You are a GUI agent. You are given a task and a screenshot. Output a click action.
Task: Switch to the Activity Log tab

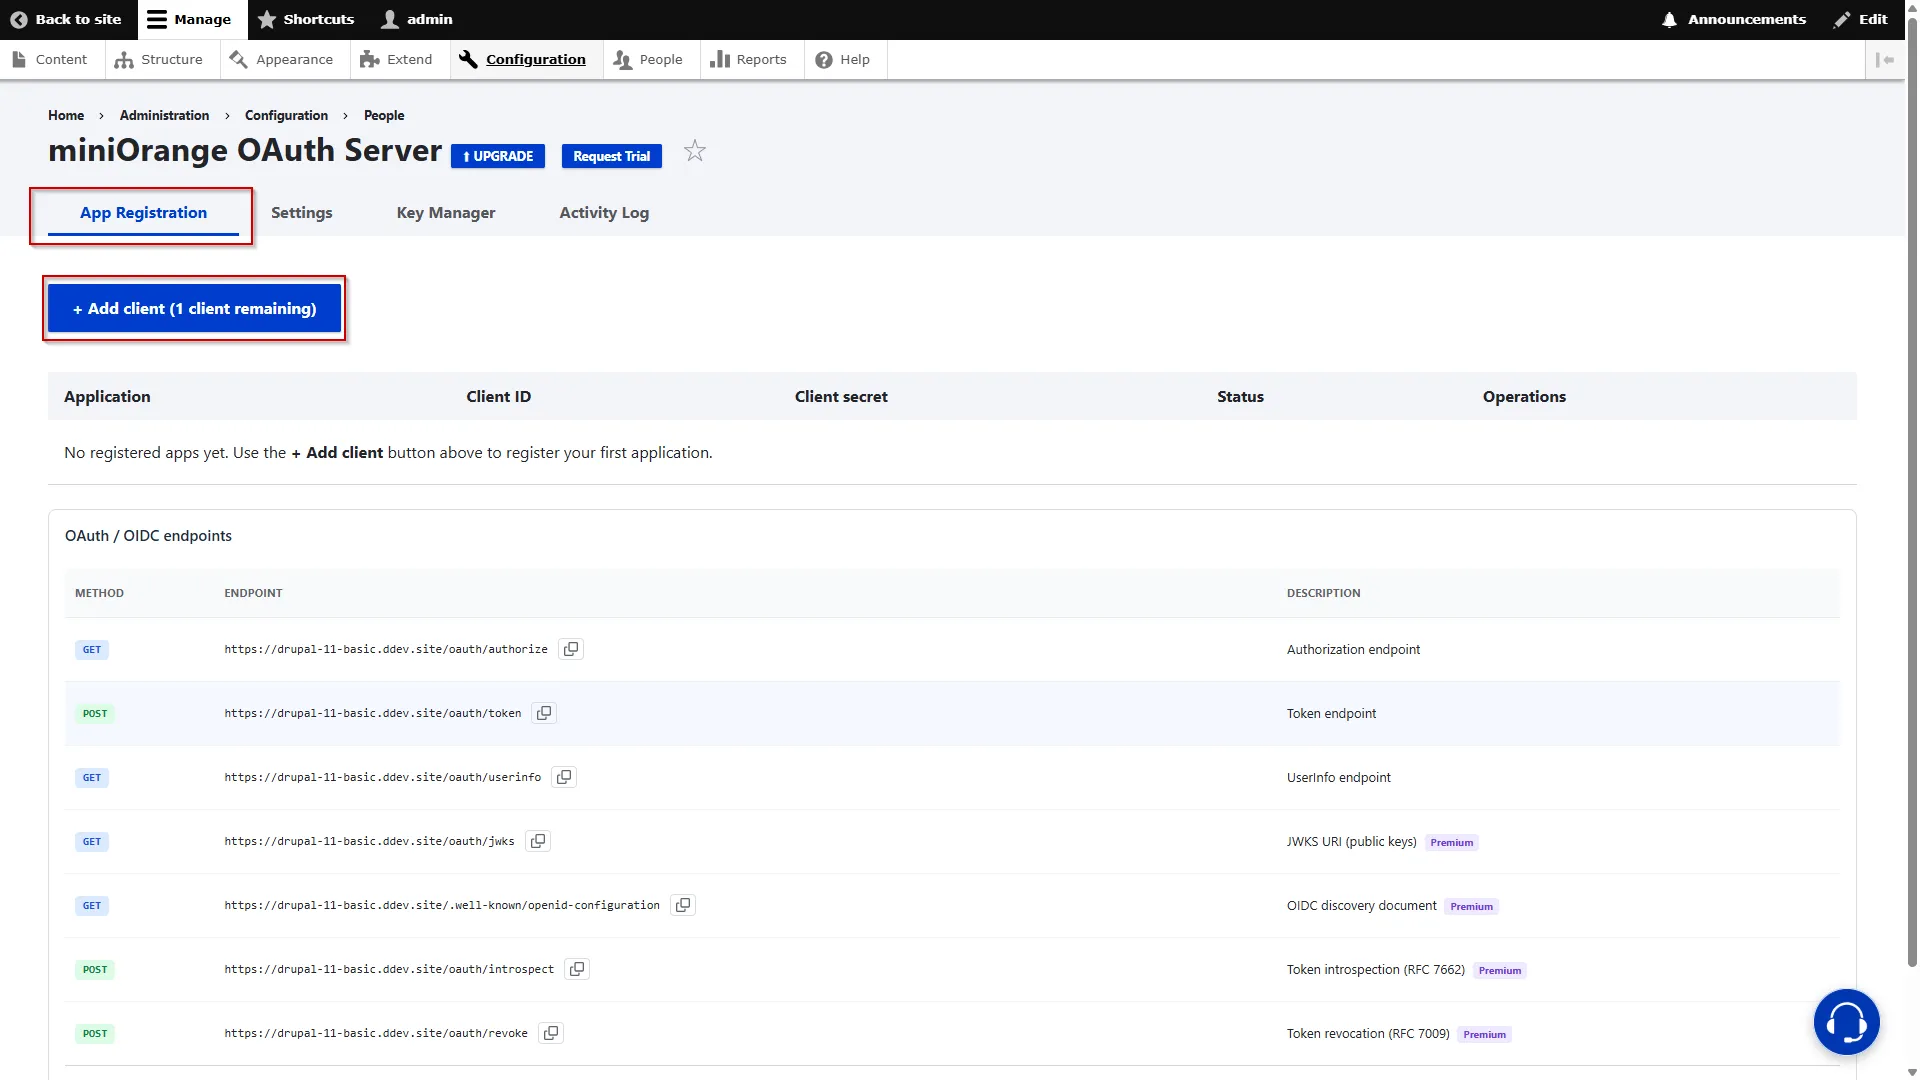click(604, 213)
